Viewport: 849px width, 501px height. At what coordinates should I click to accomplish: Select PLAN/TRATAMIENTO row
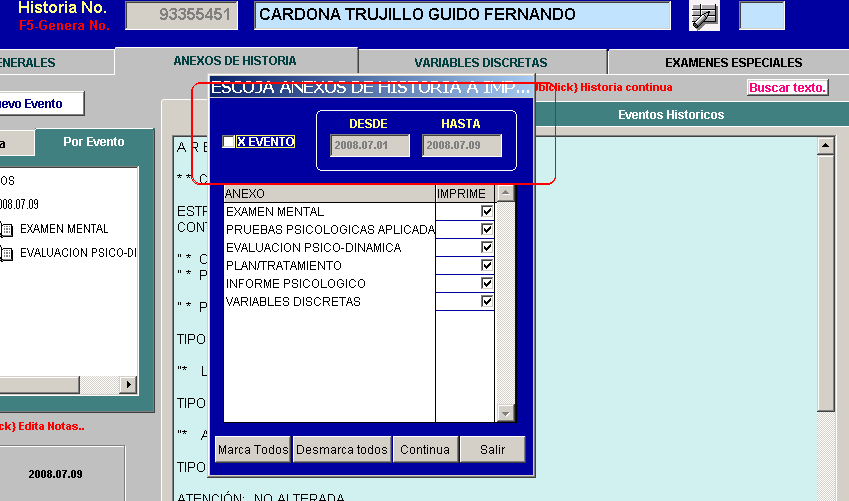click(329, 265)
